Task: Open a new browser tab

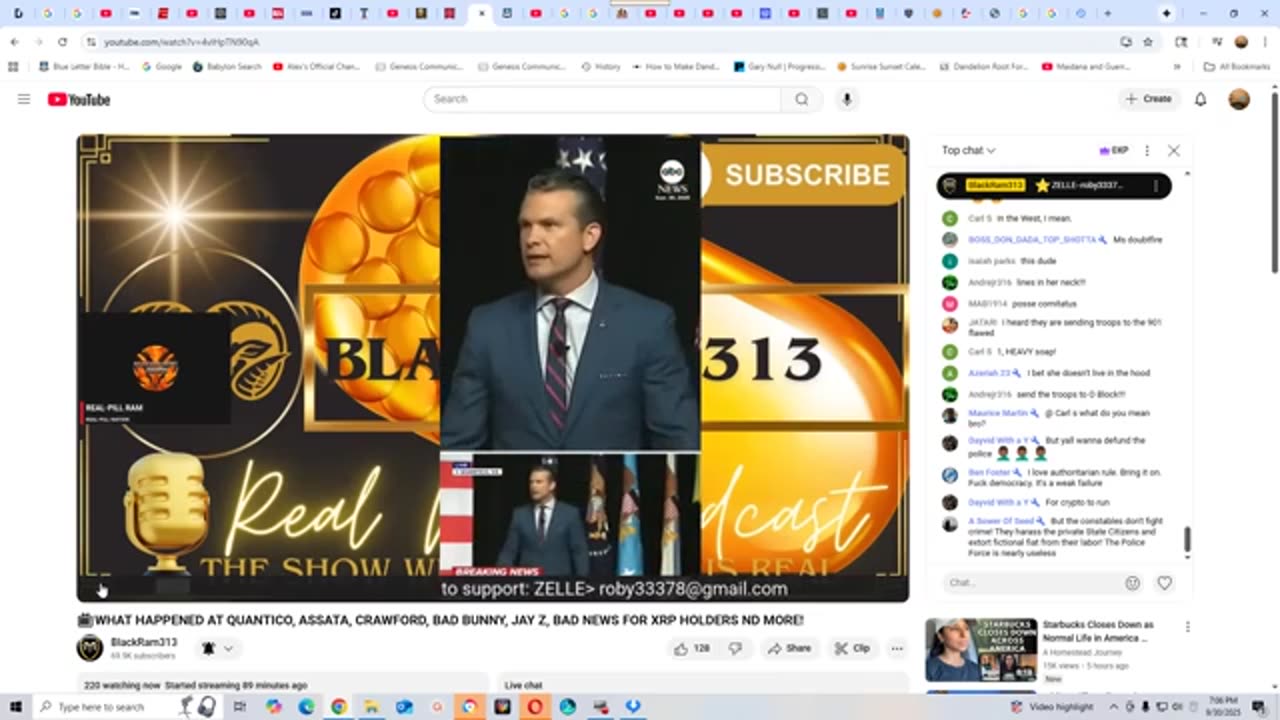Action: 1107,14
